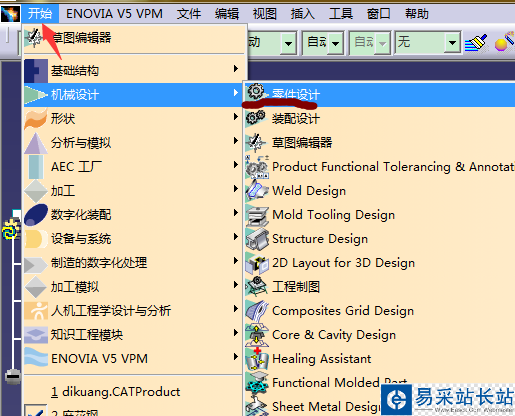This screenshot has width=515, height=416.
Task: Select 草图编辑器 at top of Start menu
Action: click(x=134, y=38)
